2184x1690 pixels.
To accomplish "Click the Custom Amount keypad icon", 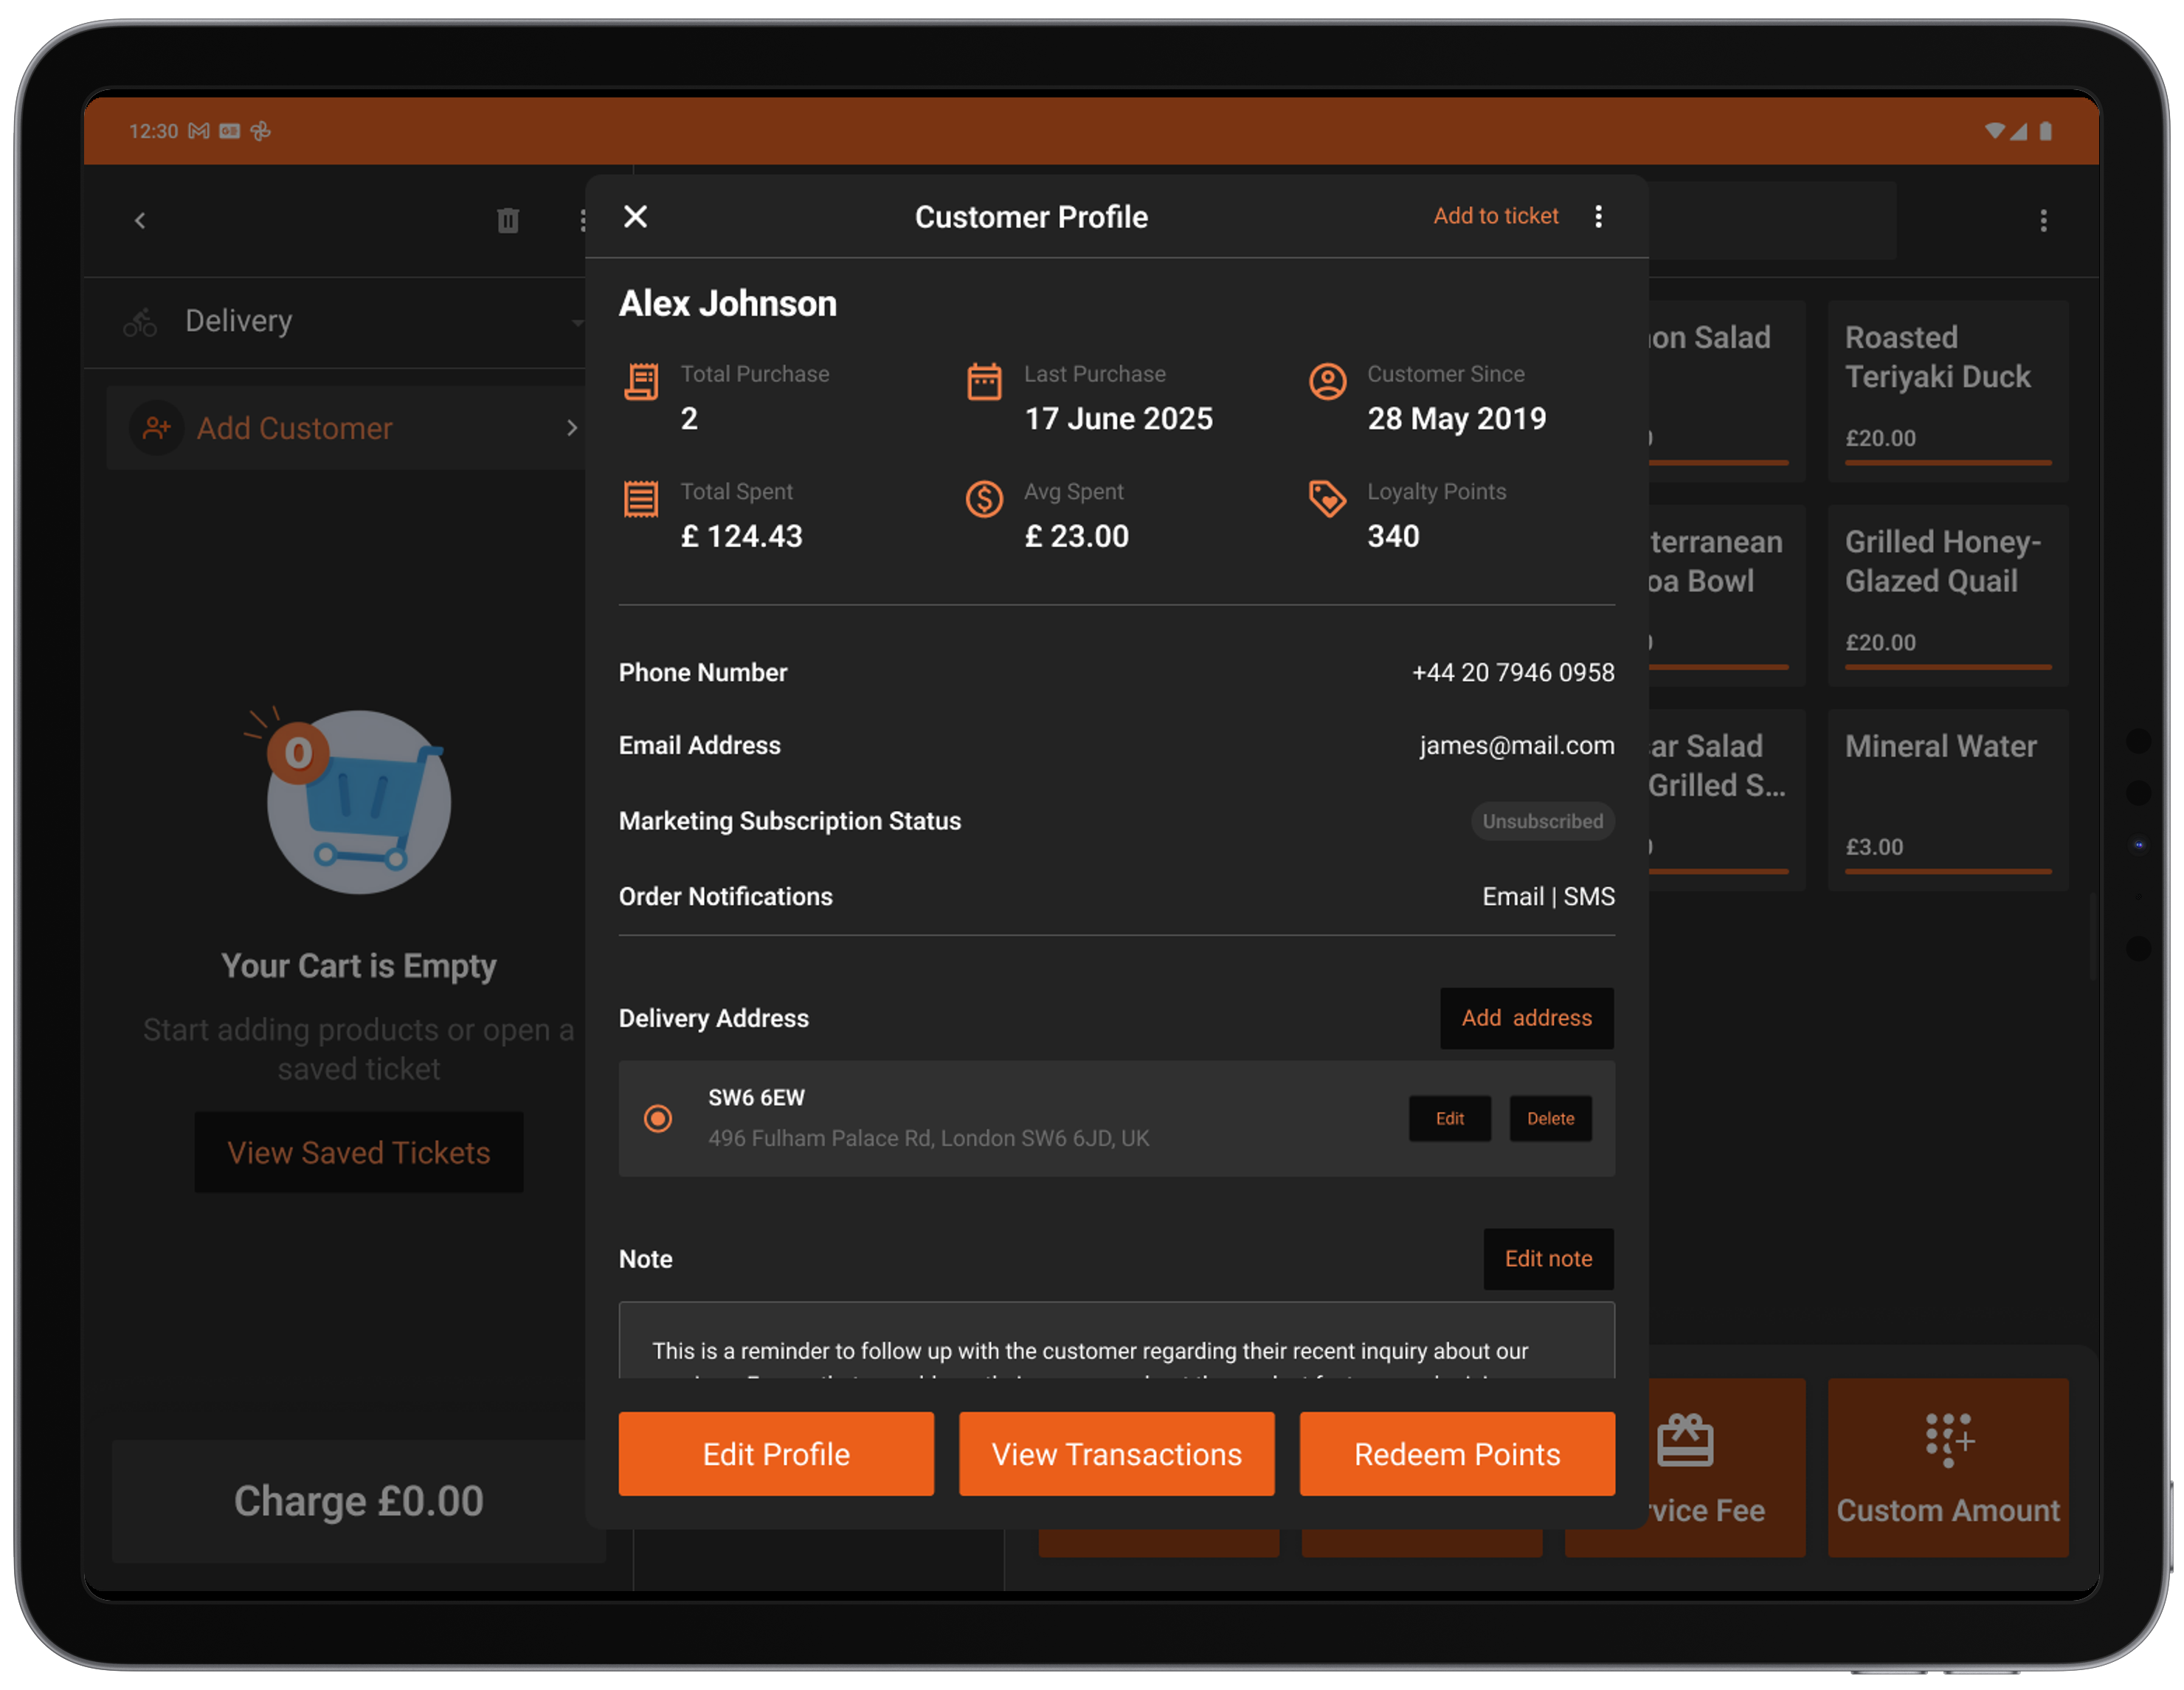I will [1948, 1440].
